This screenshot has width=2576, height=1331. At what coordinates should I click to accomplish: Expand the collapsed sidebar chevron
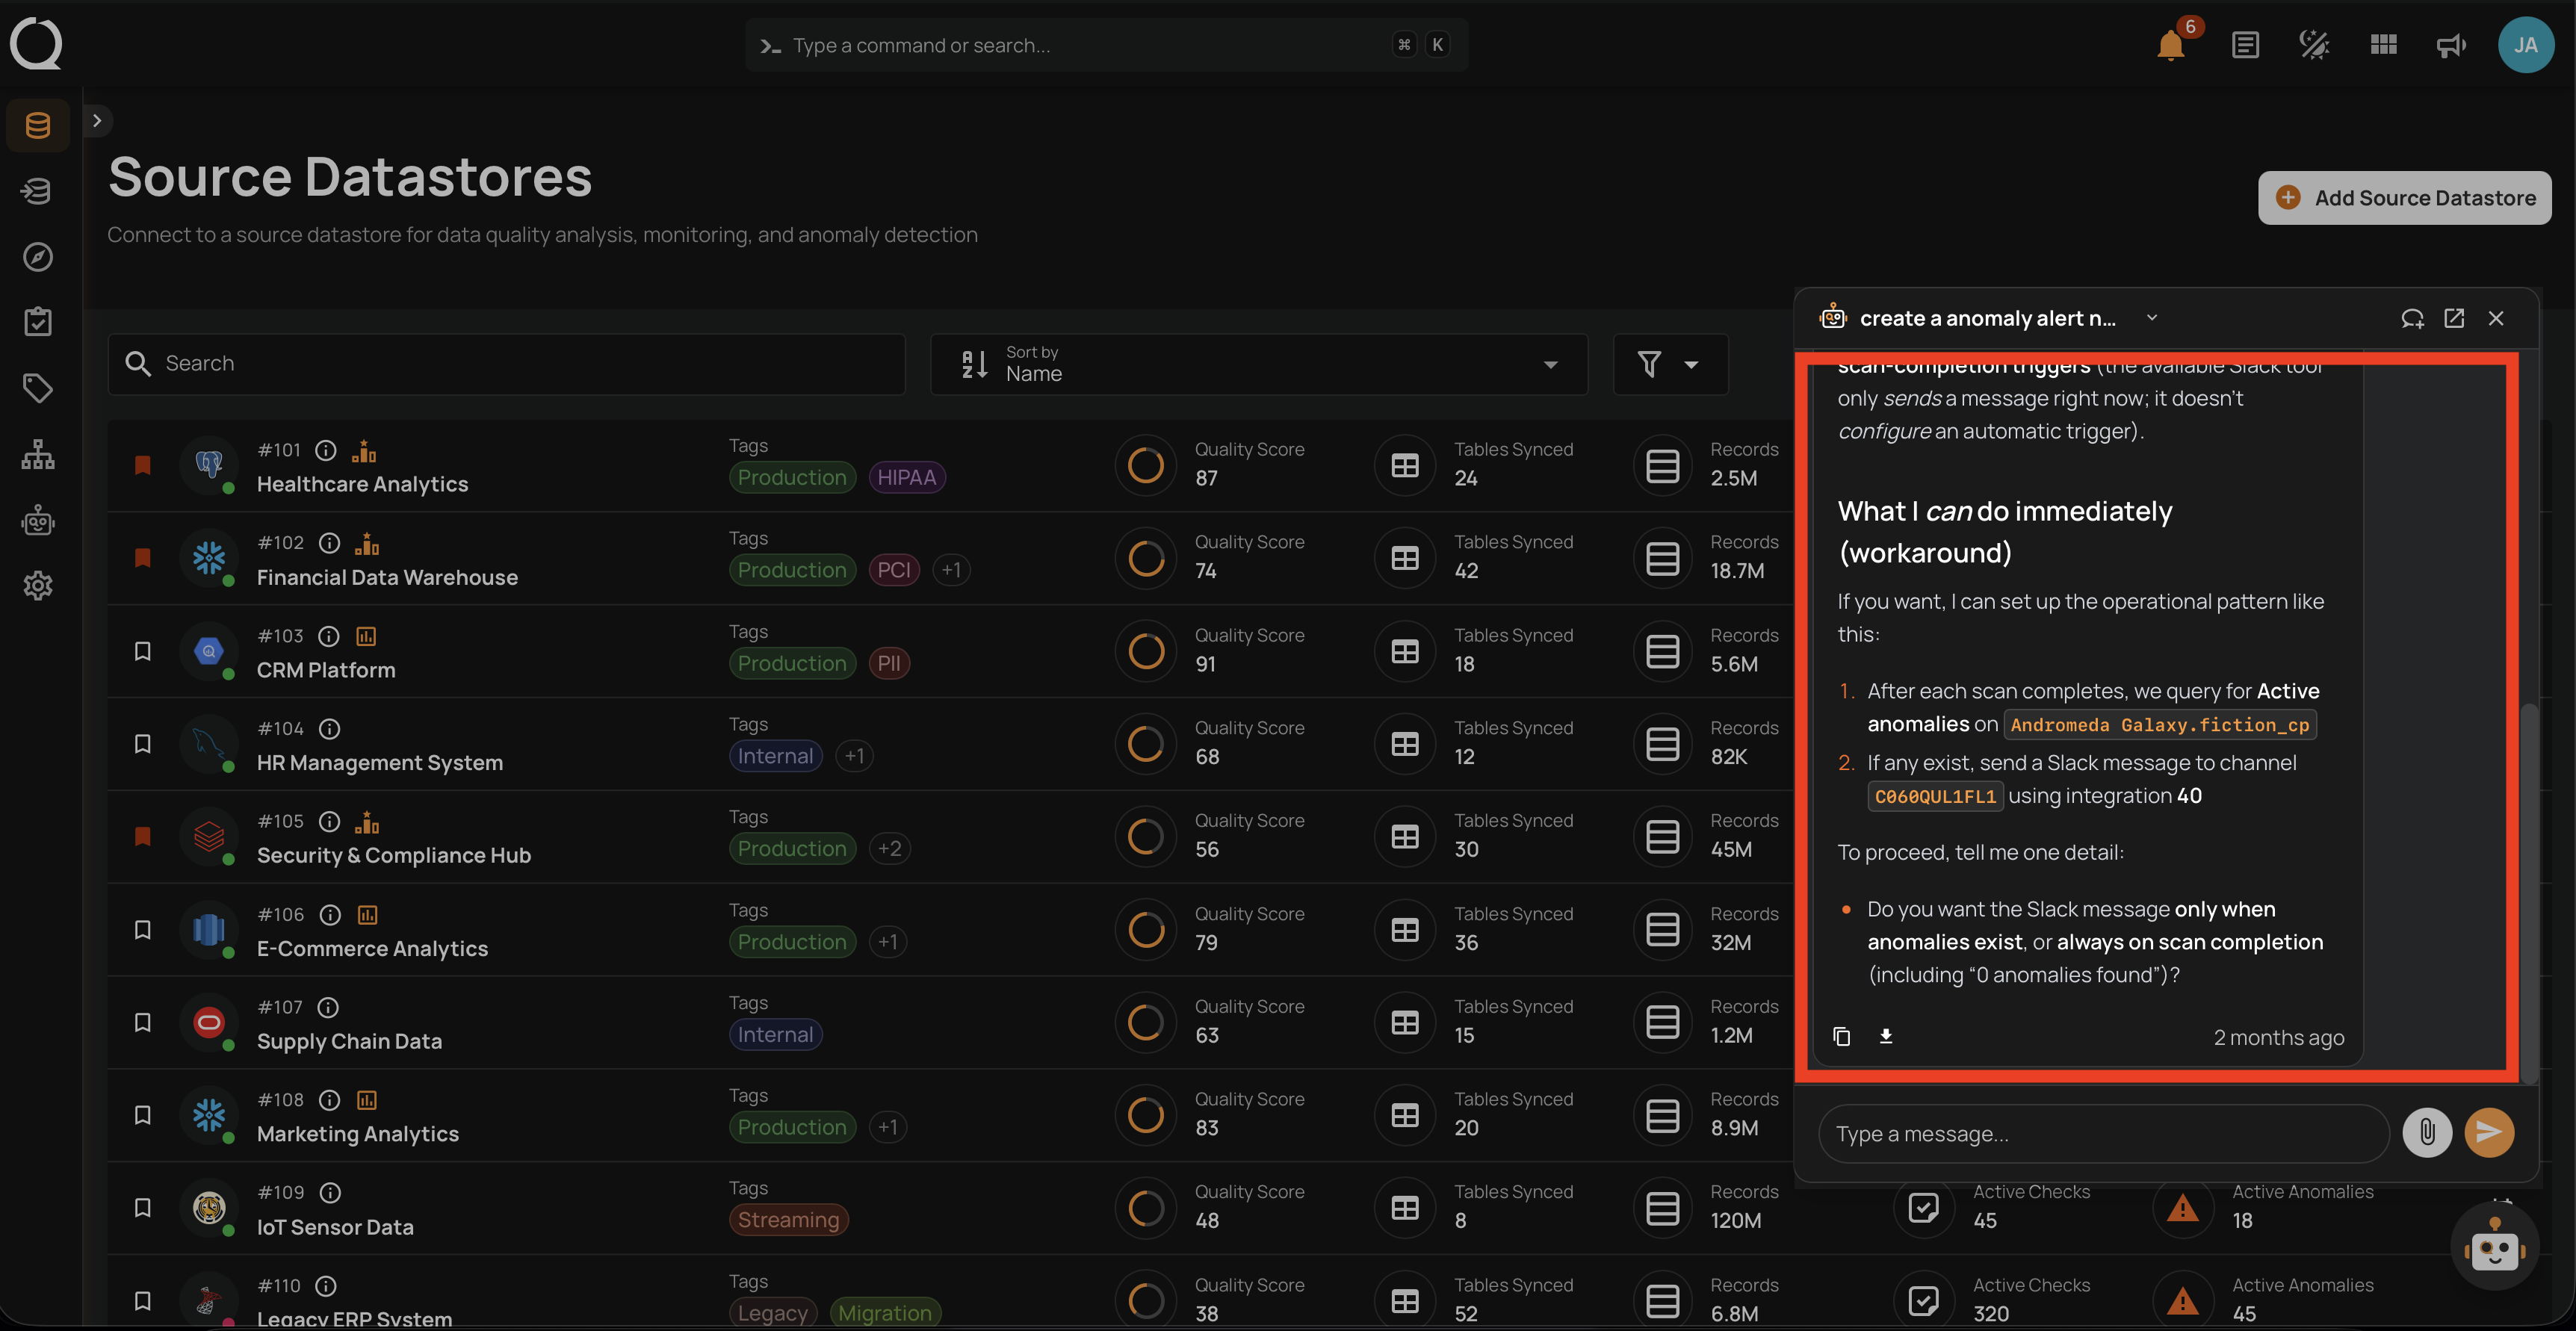[x=97, y=121]
